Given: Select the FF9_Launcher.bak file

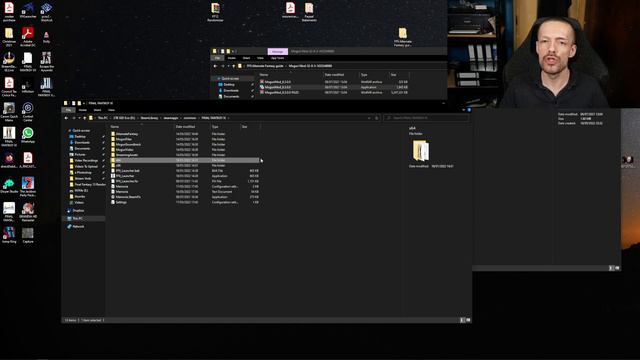Looking at the screenshot, I should [127, 171].
